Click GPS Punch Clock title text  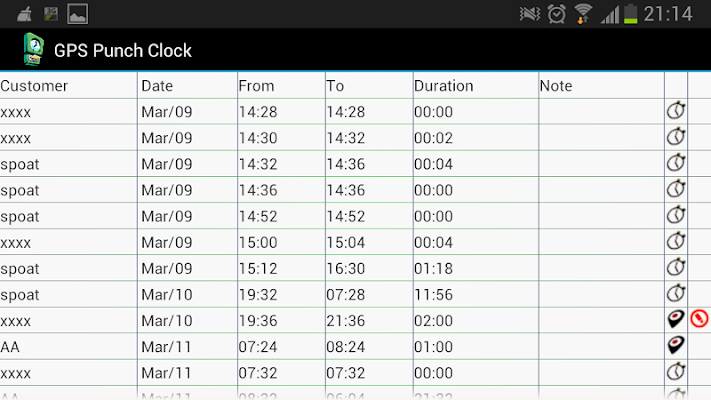click(x=123, y=51)
